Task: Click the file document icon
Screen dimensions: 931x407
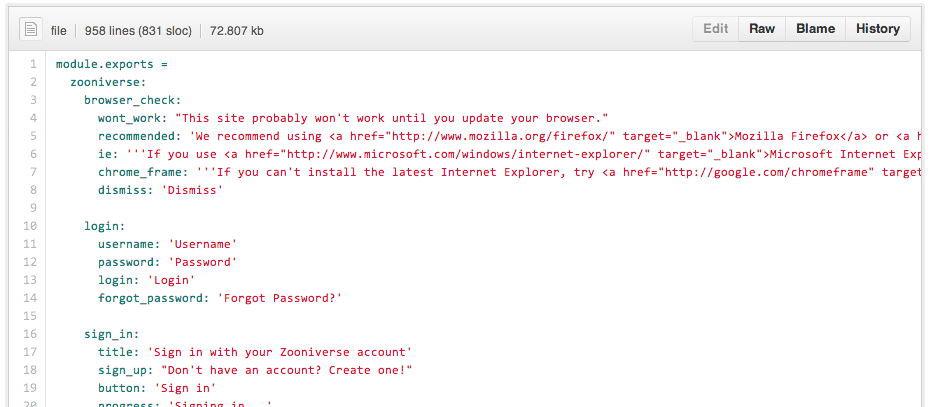Action: pos(31,30)
